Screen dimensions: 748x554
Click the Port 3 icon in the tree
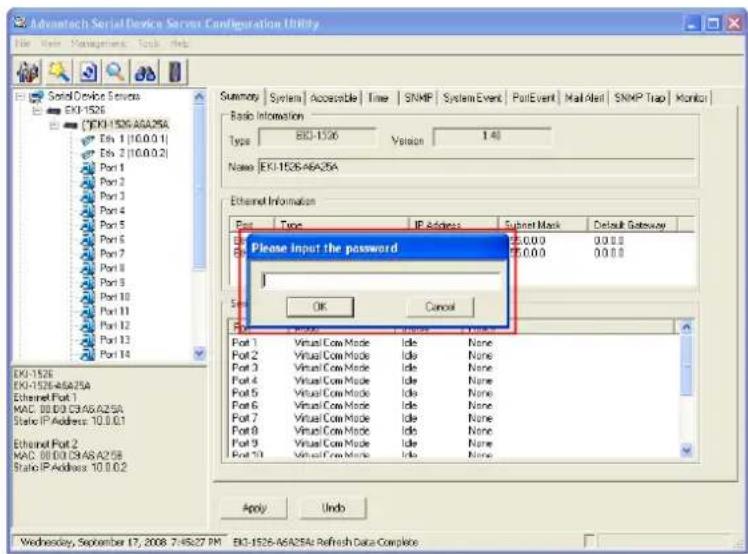pyautogui.click(x=88, y=197)
